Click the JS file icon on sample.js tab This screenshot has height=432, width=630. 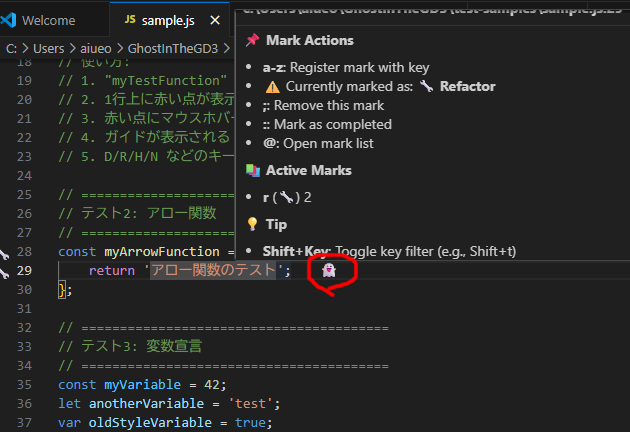pos(130,19)
